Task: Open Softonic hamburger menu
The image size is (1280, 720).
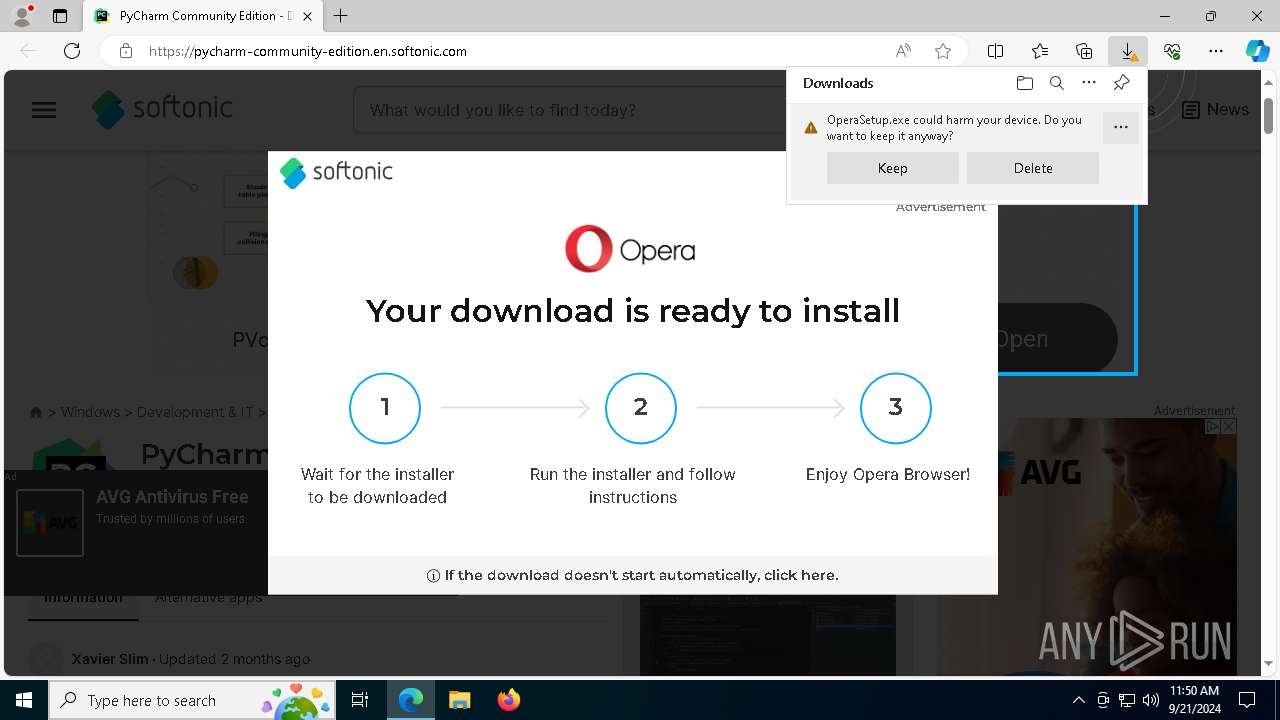Action: [44, 110]
